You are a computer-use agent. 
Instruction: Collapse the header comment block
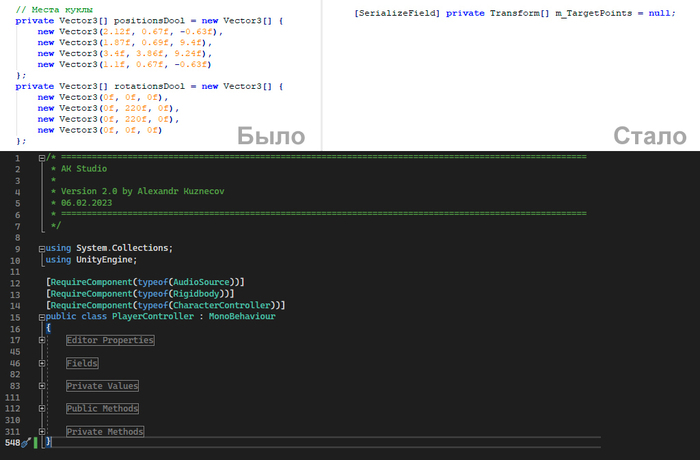(x=42, y=158)
